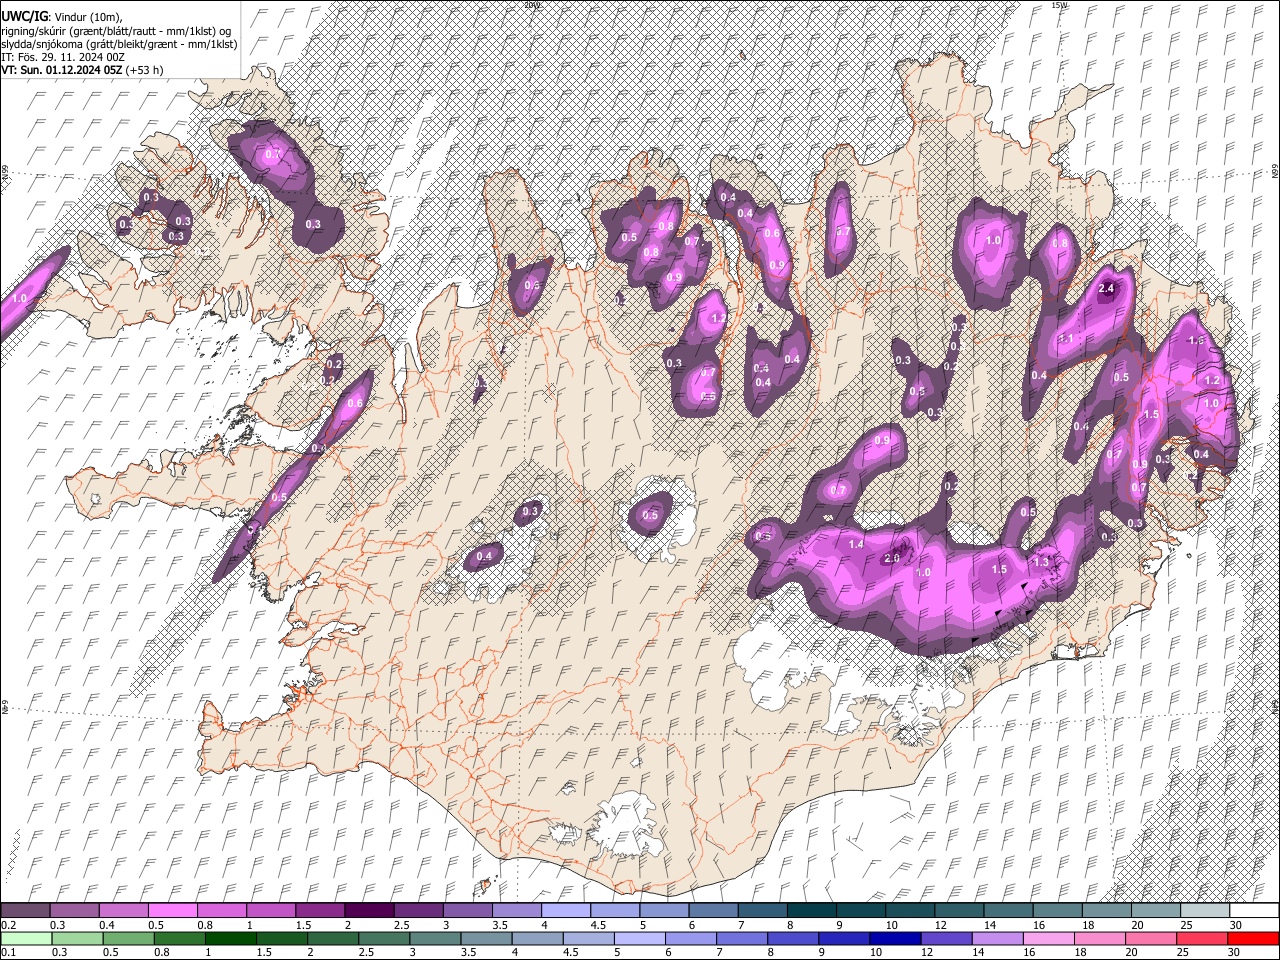Pick the light grey snow swatch starting at 25

(x=1205, y=910)
